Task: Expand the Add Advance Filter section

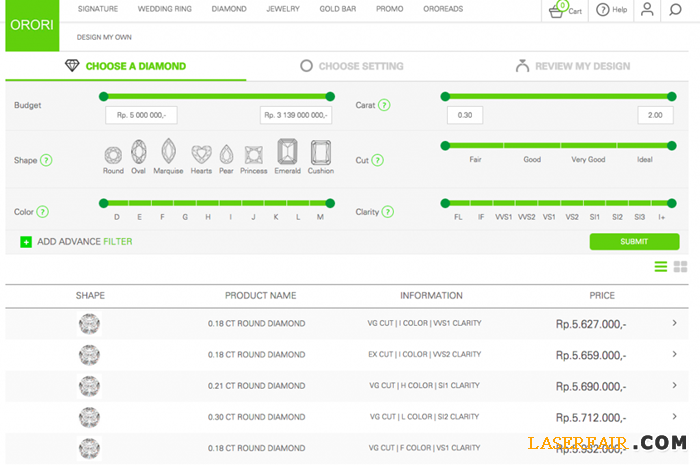Action: pyautogui.click(x=26, y=241)
